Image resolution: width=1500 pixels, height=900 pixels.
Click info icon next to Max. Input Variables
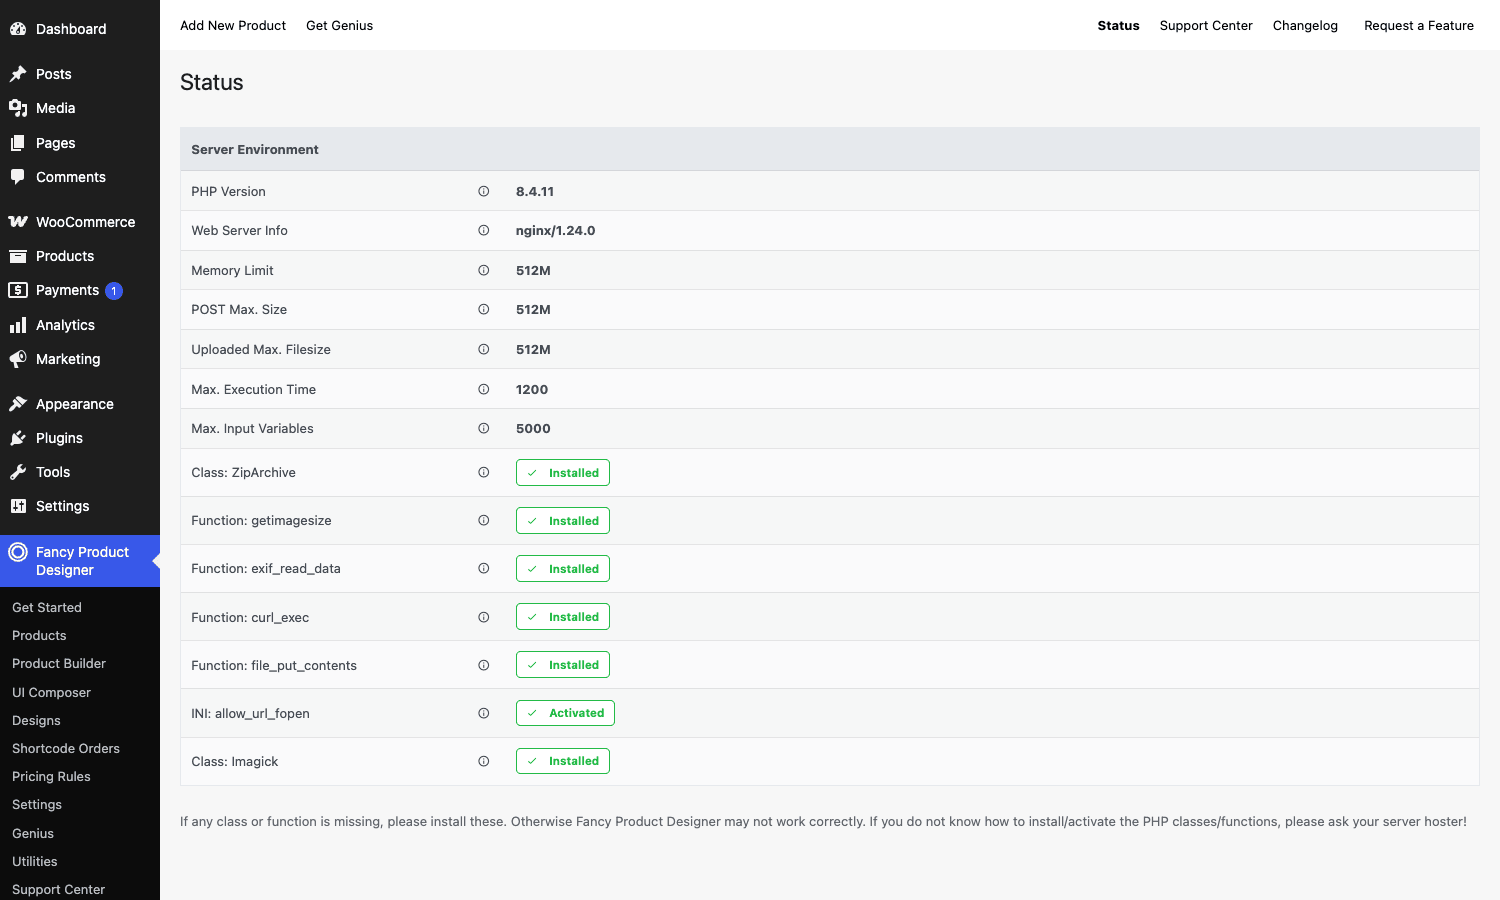coord(484,428)
